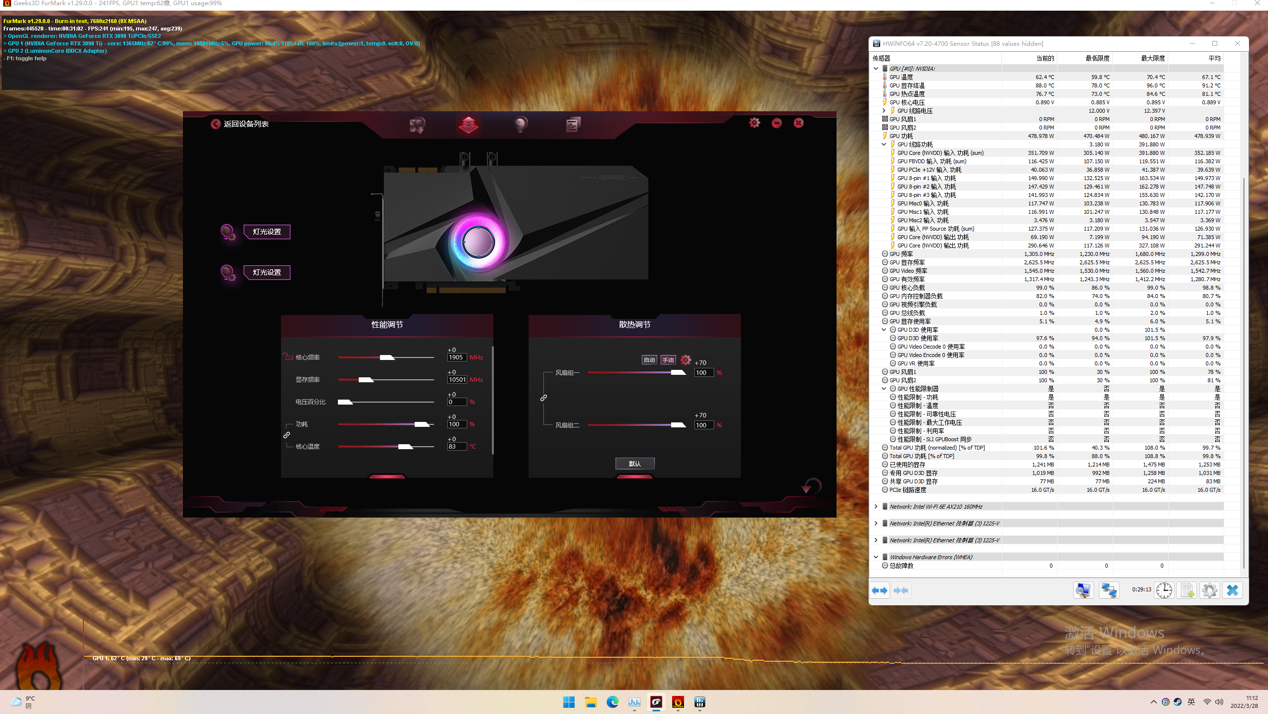The height and width of the screenshot is (714, 1268).
Task: Click the 风扇组一 100 percent input field
Action: coord(703,372)
